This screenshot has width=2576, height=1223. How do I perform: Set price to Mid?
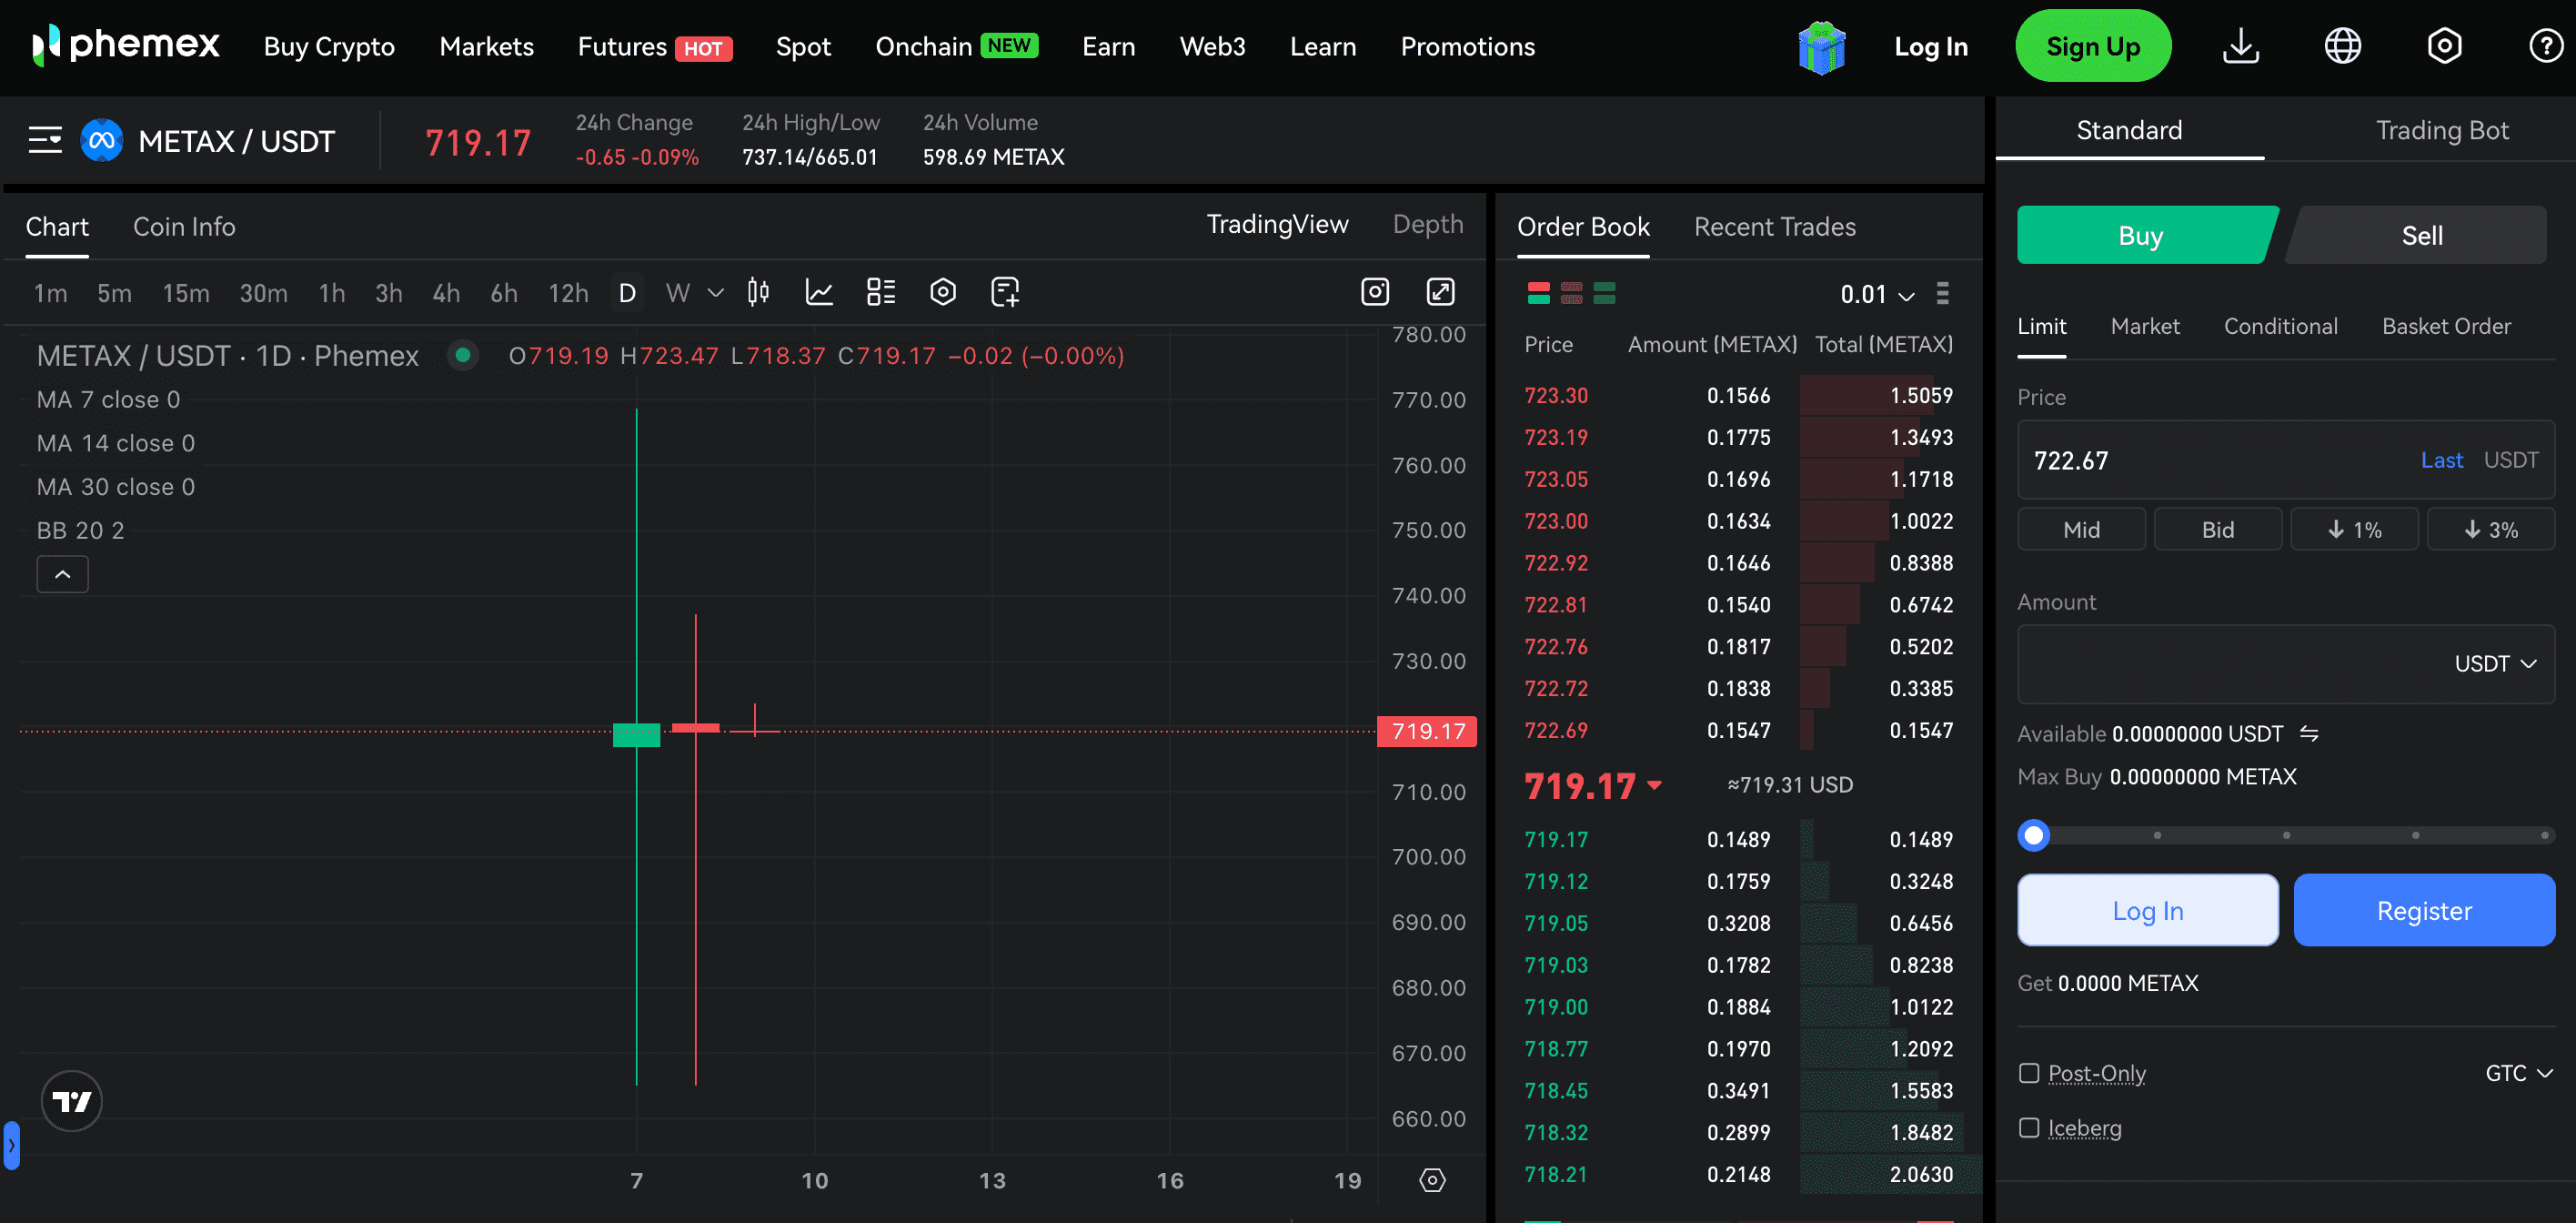click(2081, 529)
